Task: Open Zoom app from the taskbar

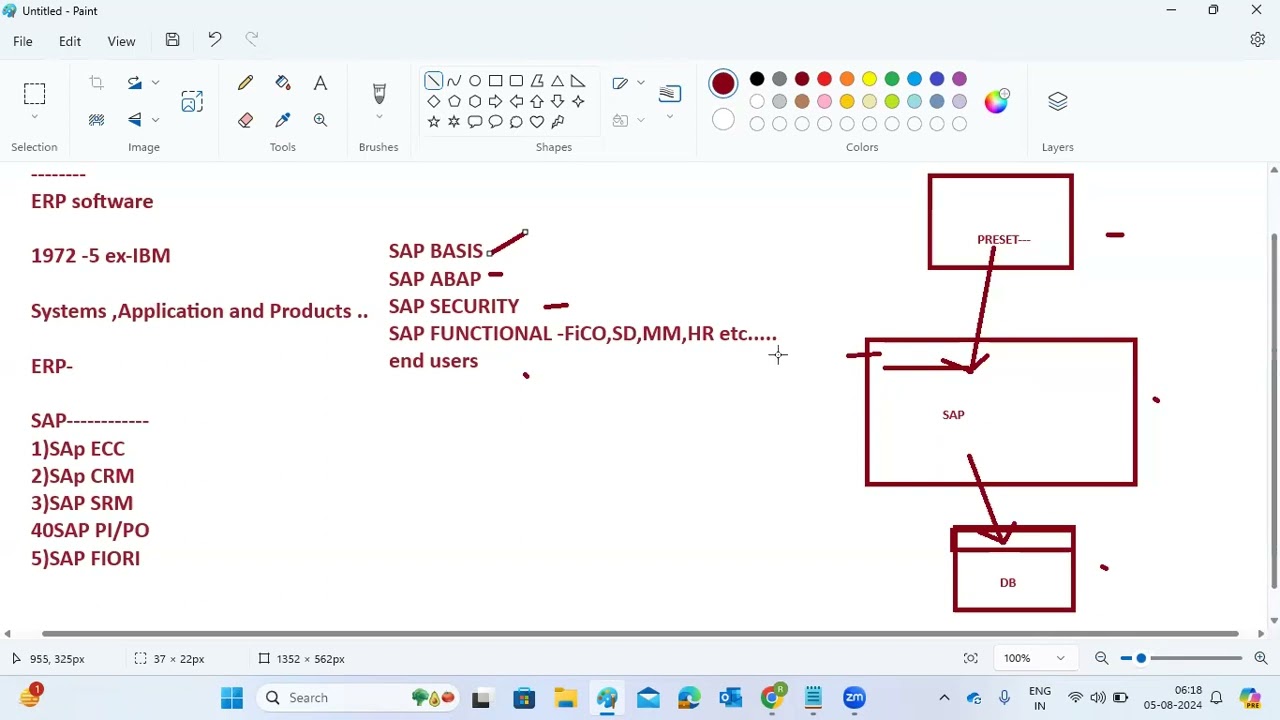Action: [x=854, y=697]
